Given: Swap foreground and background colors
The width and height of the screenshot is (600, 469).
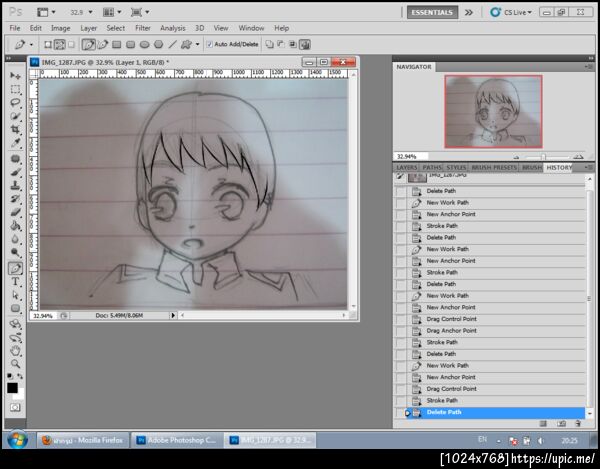Looking at the screenshot, I should [x=20, y=376].
